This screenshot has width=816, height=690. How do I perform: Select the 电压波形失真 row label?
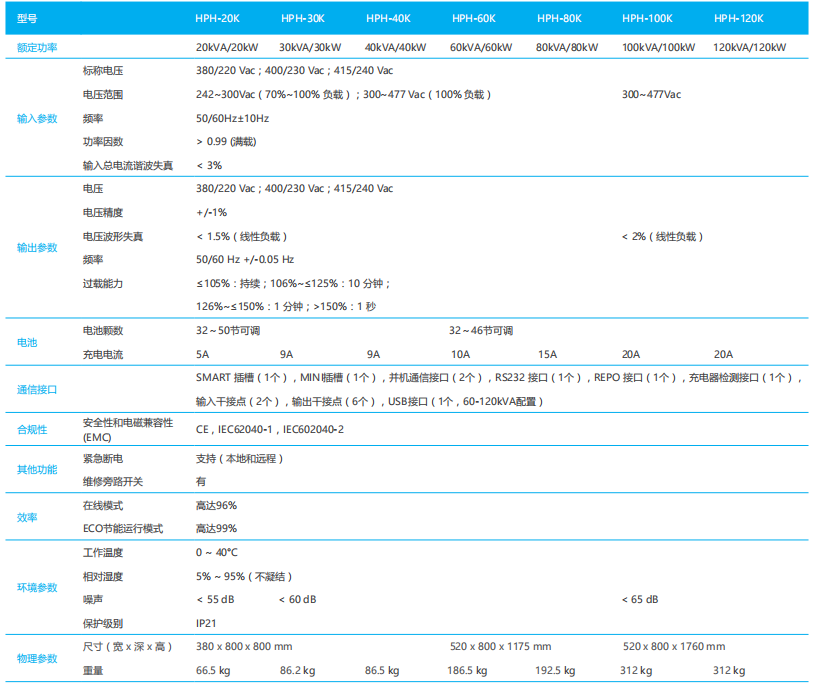tap(113, 237)
